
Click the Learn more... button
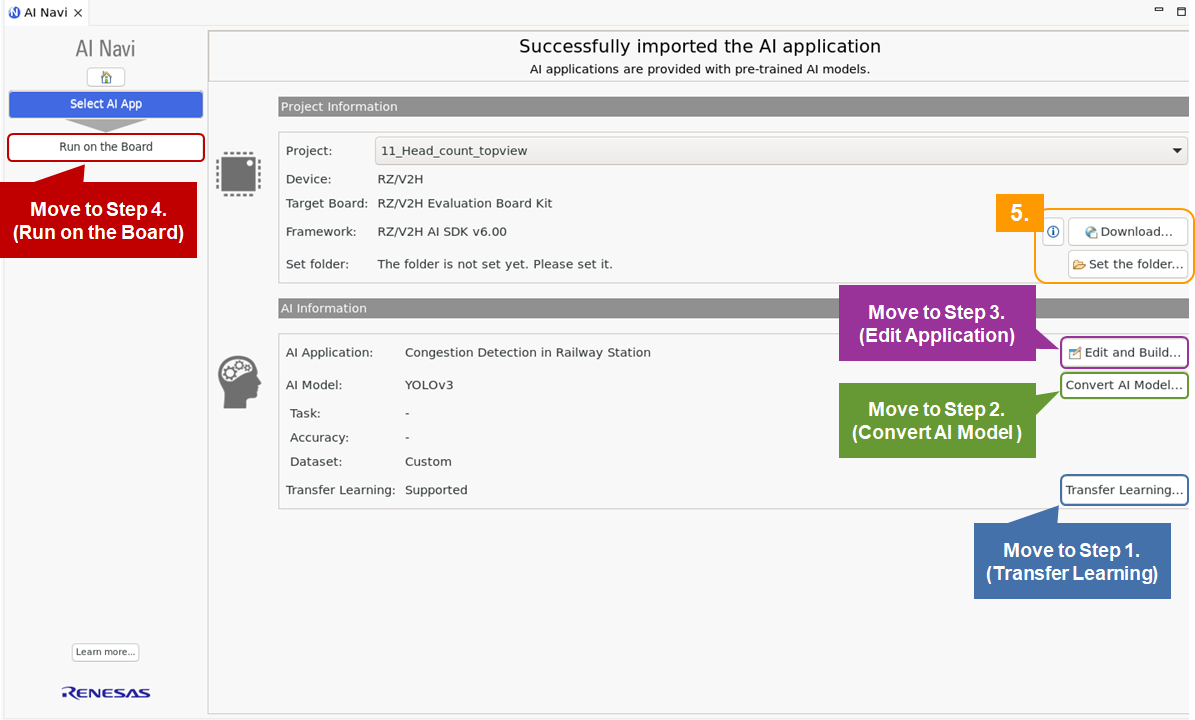click(x=105, y=652)
